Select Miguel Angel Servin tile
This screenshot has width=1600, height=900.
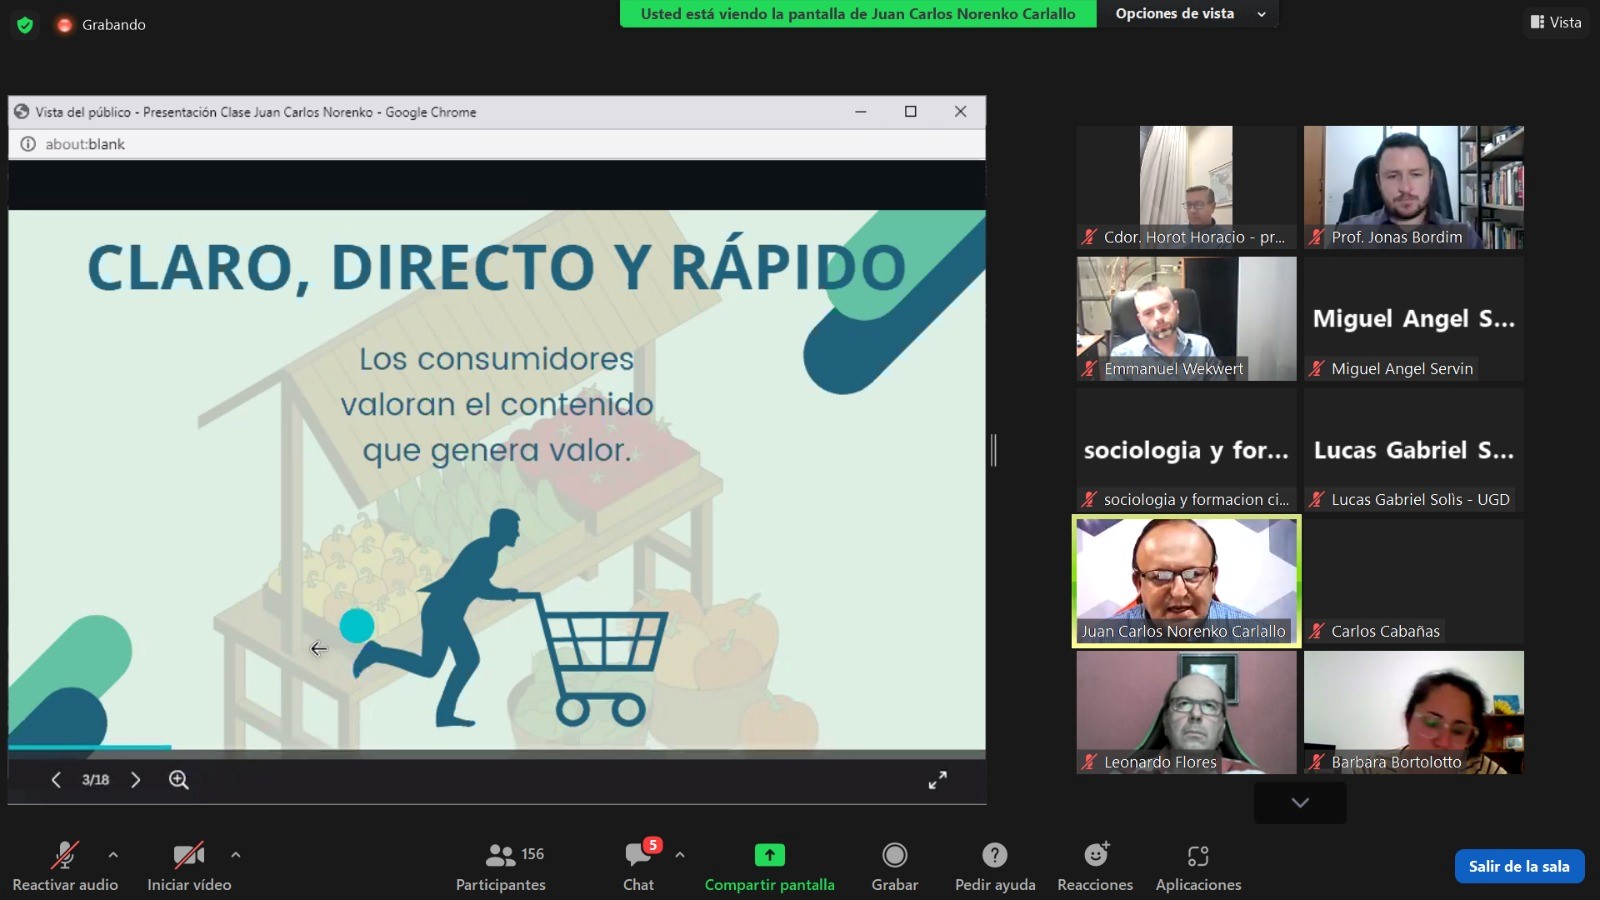(1414, 319)
